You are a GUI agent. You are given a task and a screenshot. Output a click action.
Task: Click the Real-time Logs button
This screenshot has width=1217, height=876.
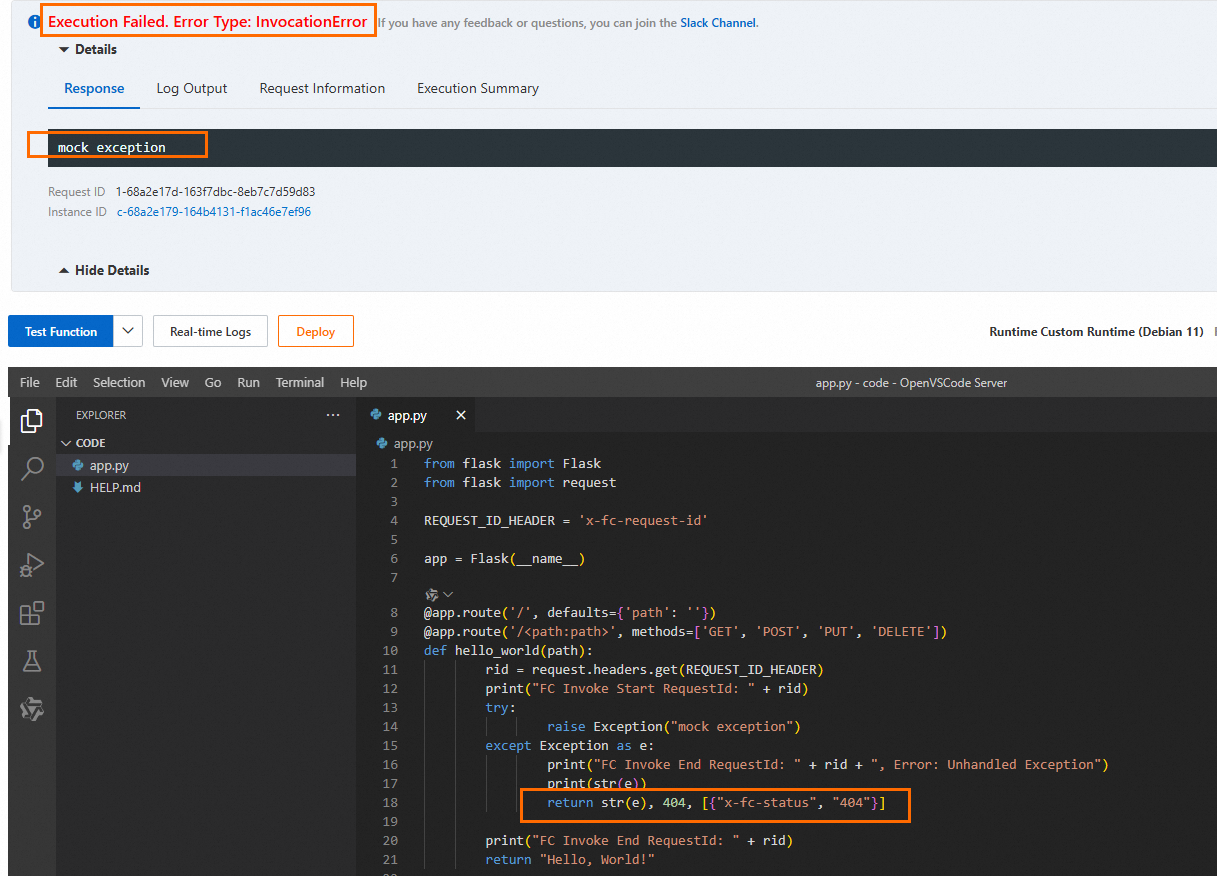[210, 331]
